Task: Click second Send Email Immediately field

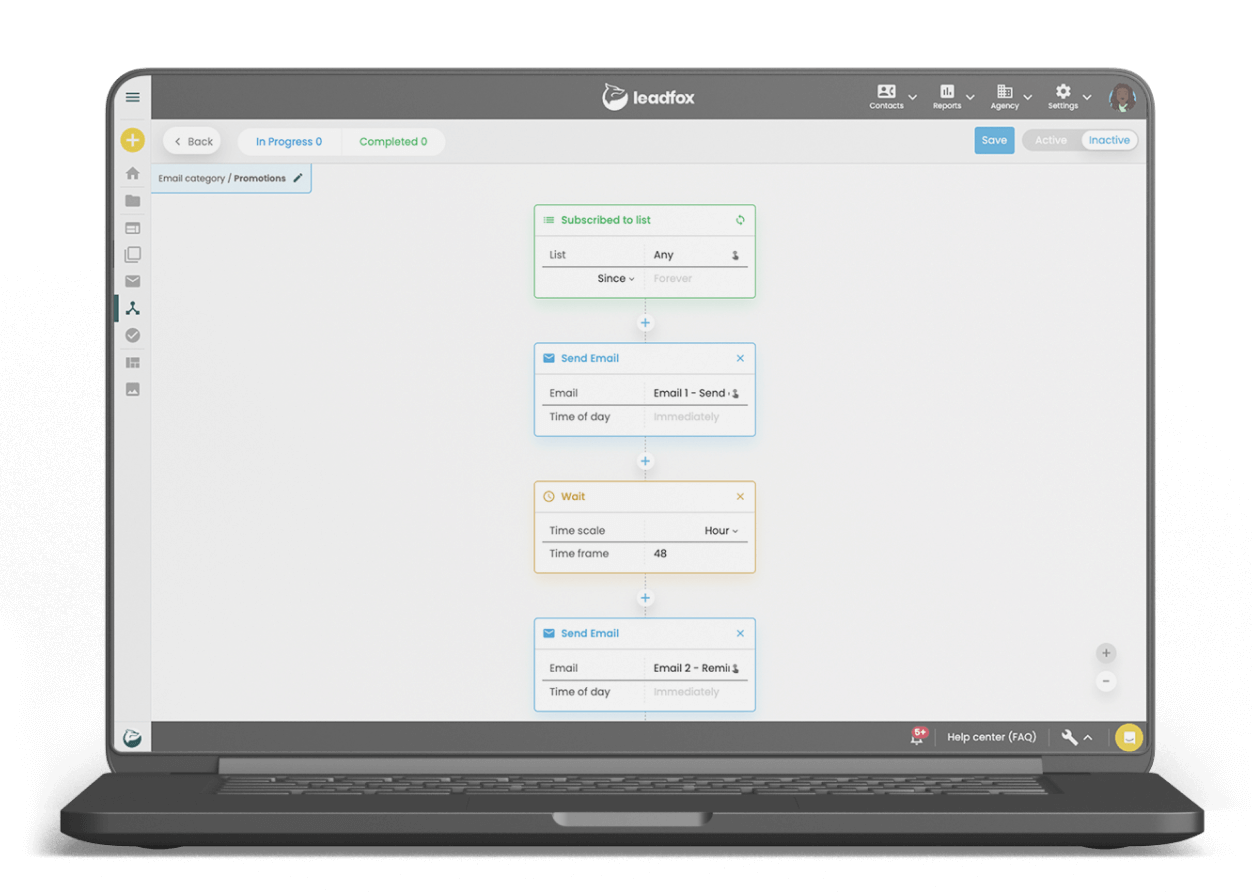Action: (696, 692)
